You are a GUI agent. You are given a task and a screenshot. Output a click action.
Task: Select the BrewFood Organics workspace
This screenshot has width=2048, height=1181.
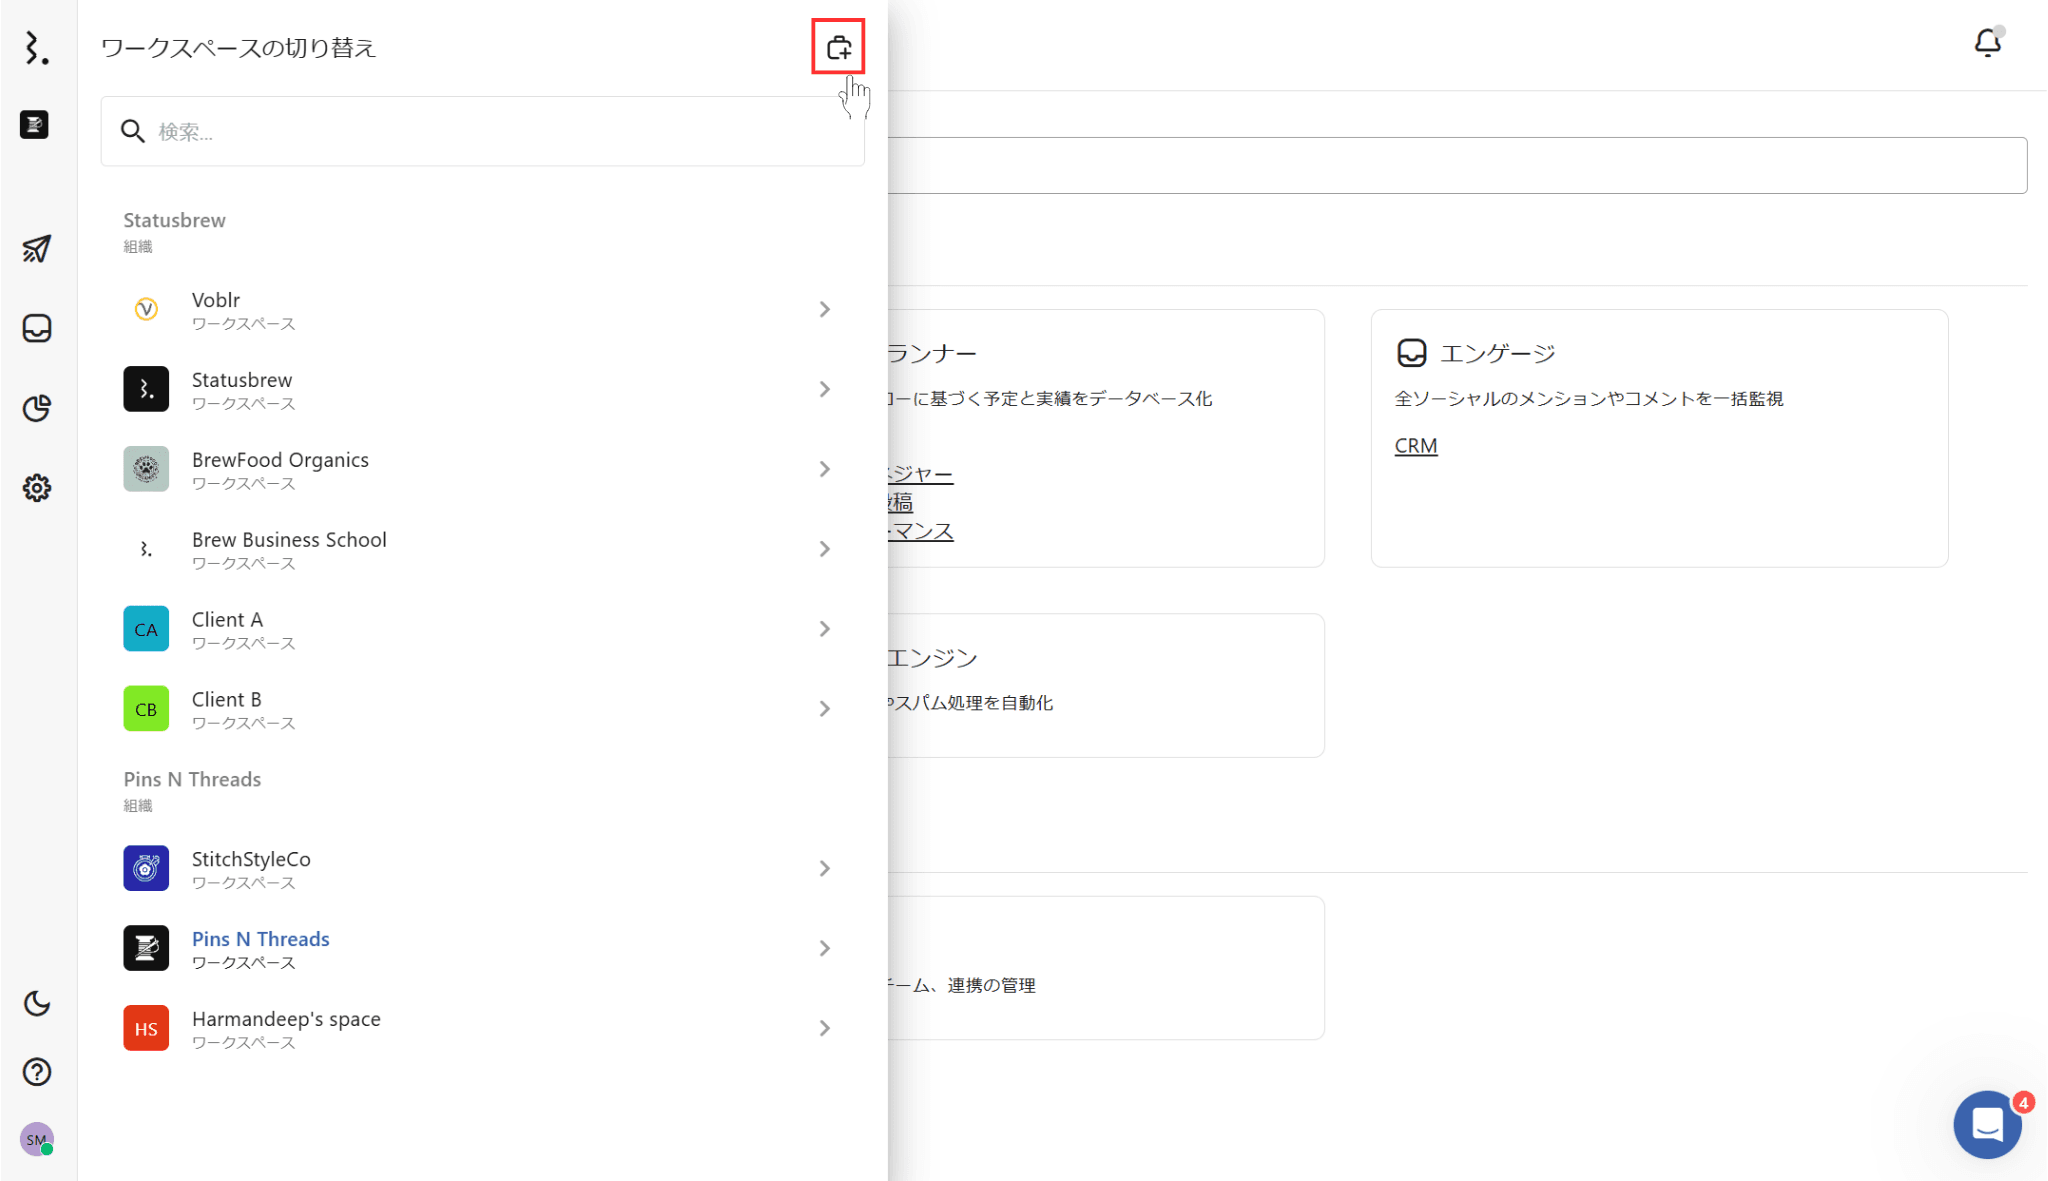pyautogui.click(x=280, y=469)
